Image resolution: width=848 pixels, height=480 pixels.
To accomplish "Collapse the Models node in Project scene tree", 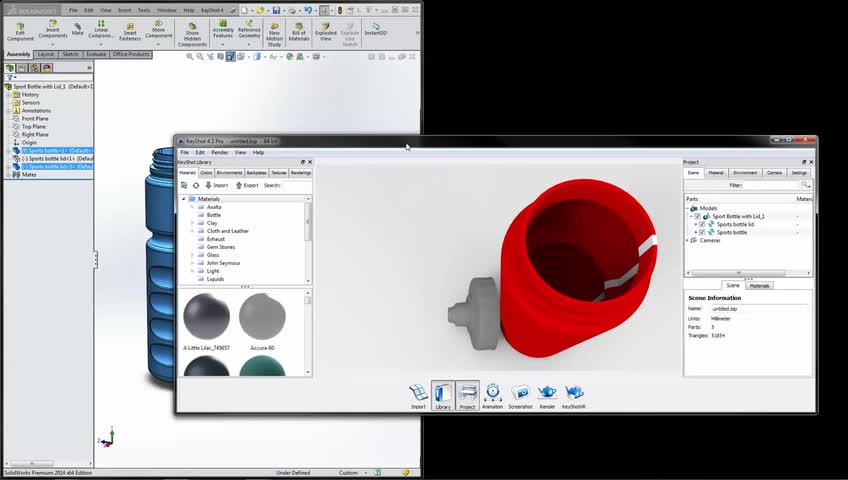I will pyautogui.click(x=688, y=208).
